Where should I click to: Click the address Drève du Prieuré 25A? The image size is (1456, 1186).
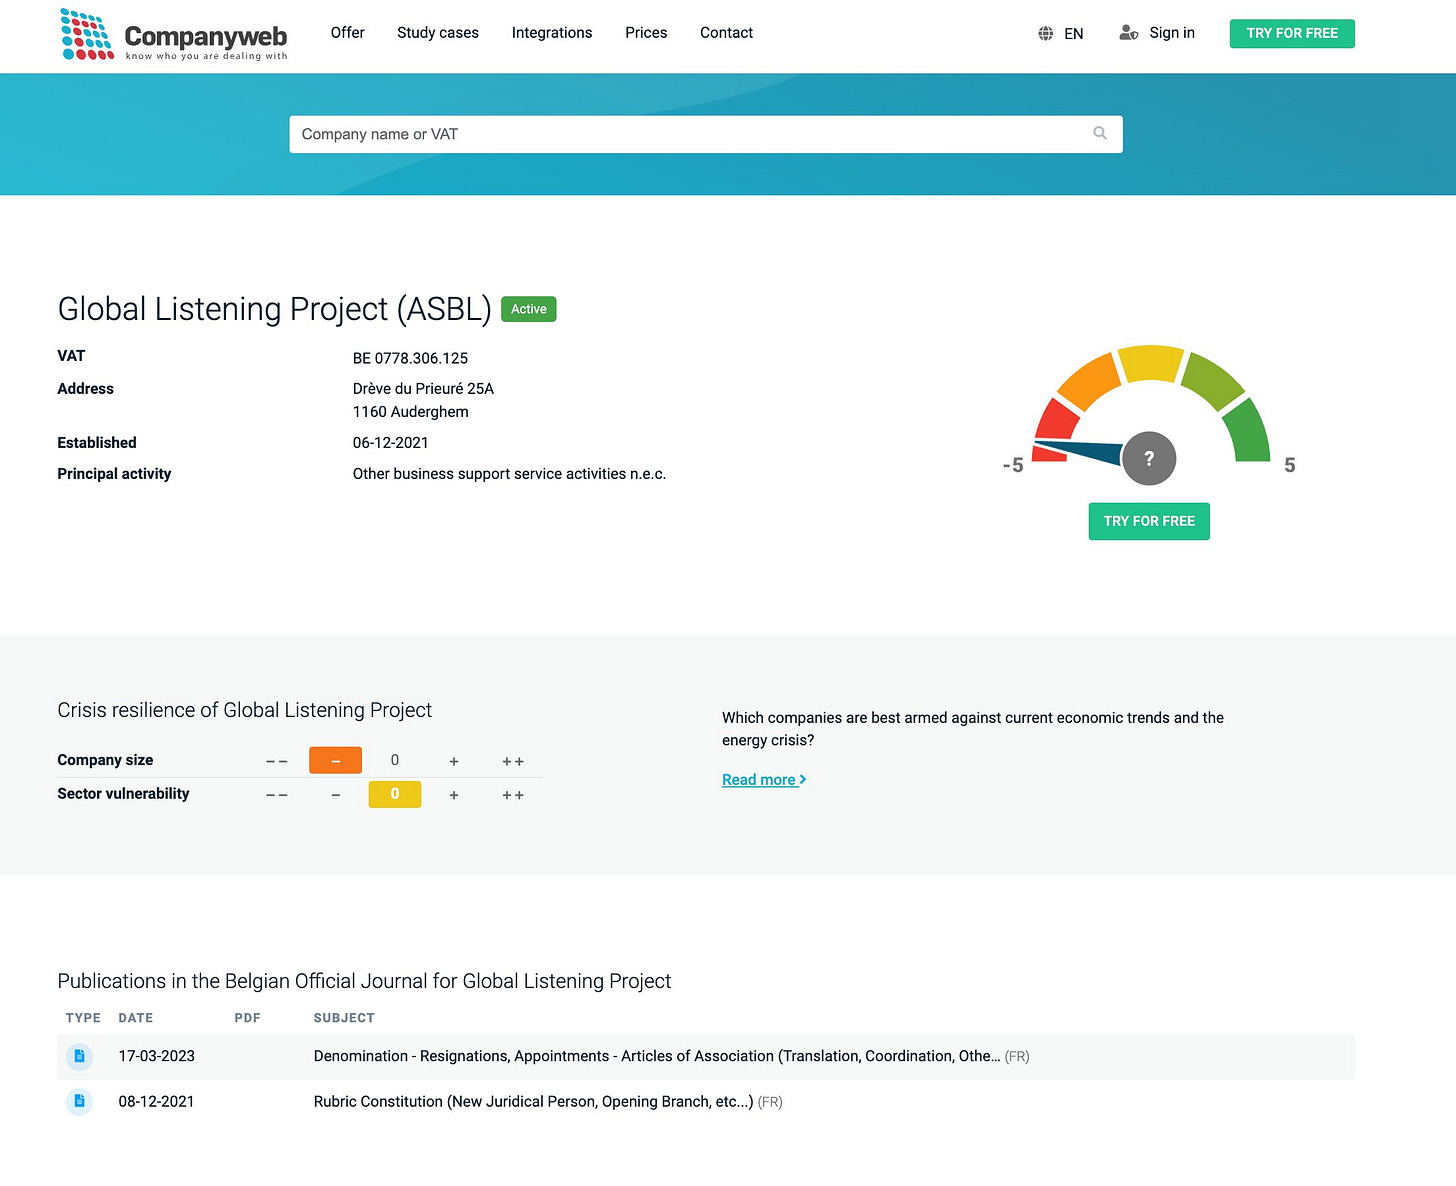click(423, 388)
